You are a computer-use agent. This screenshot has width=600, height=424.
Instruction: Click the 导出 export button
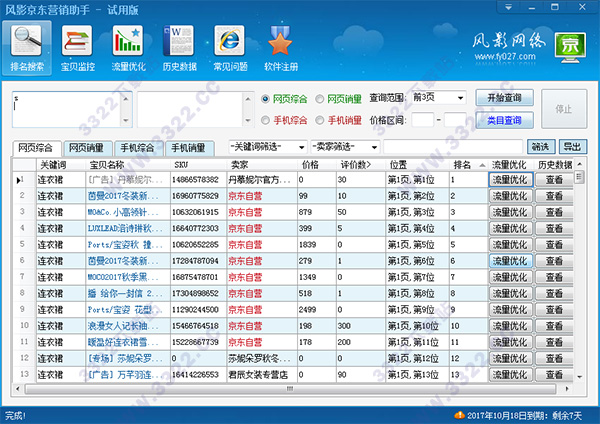coord(572,147)
